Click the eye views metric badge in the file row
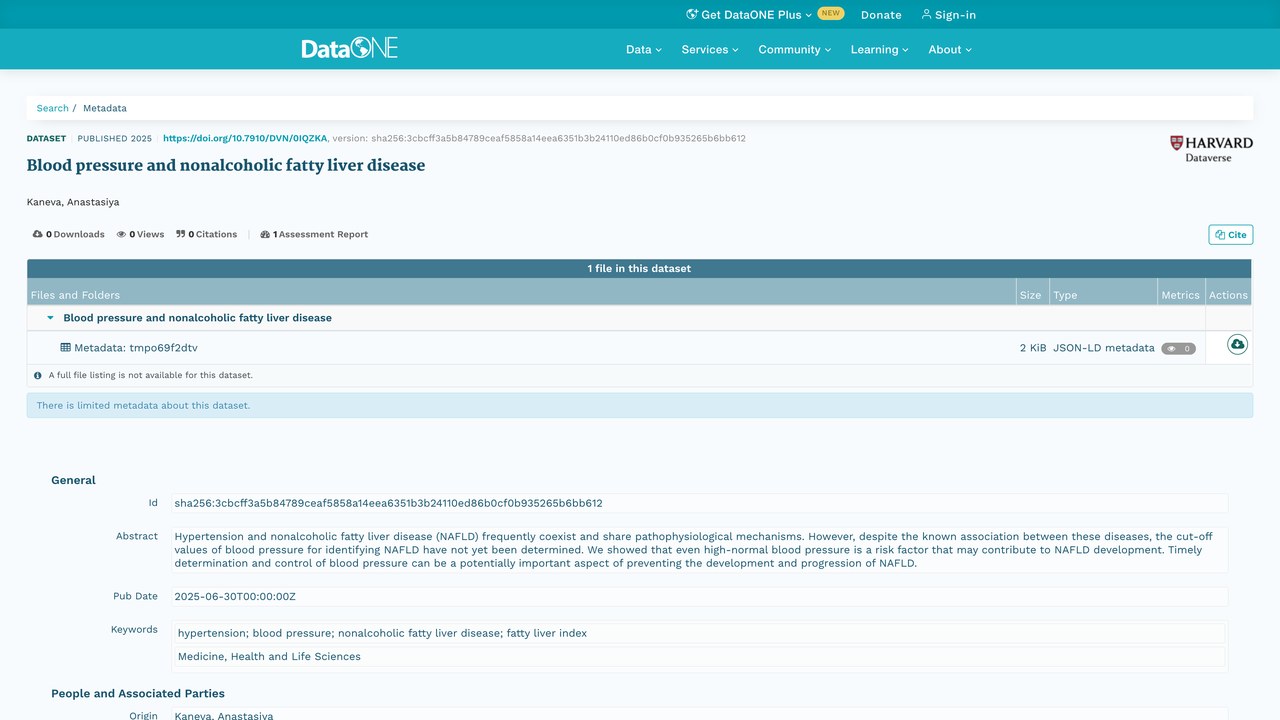The height and width of the screenshot is (720, 1280). click(1178, 349)
